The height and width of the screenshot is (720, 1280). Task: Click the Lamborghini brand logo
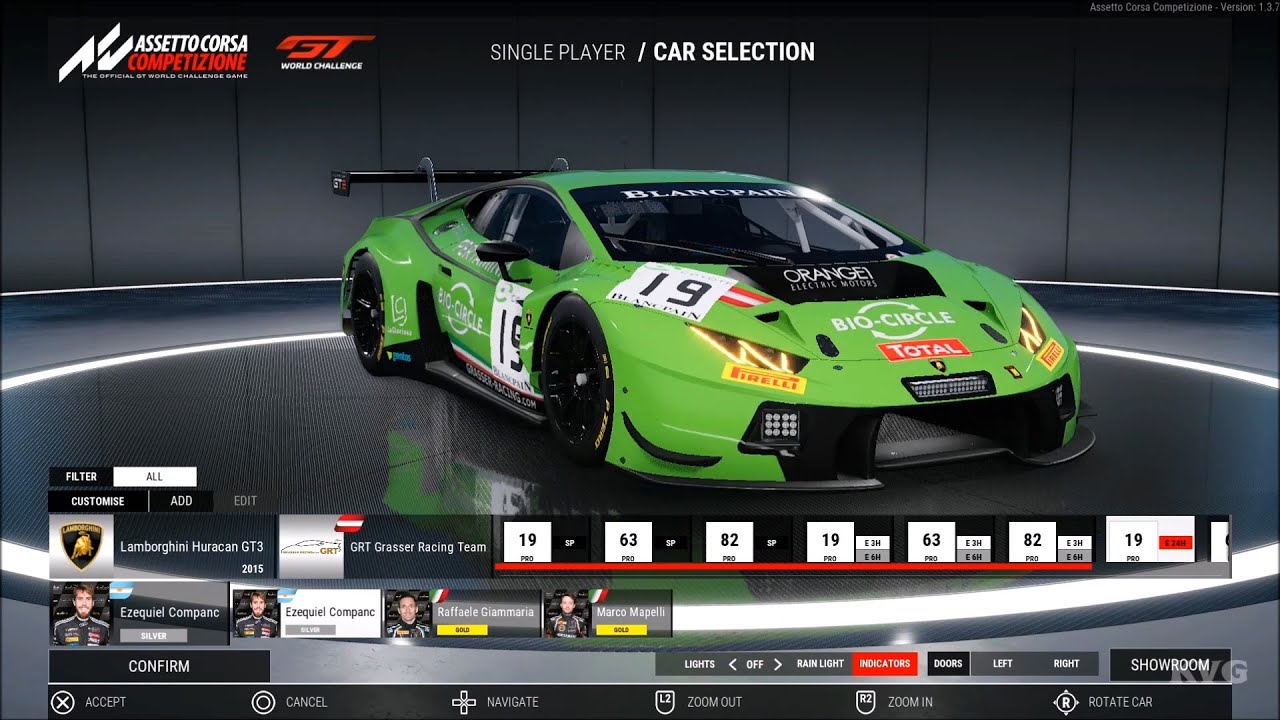81,547
